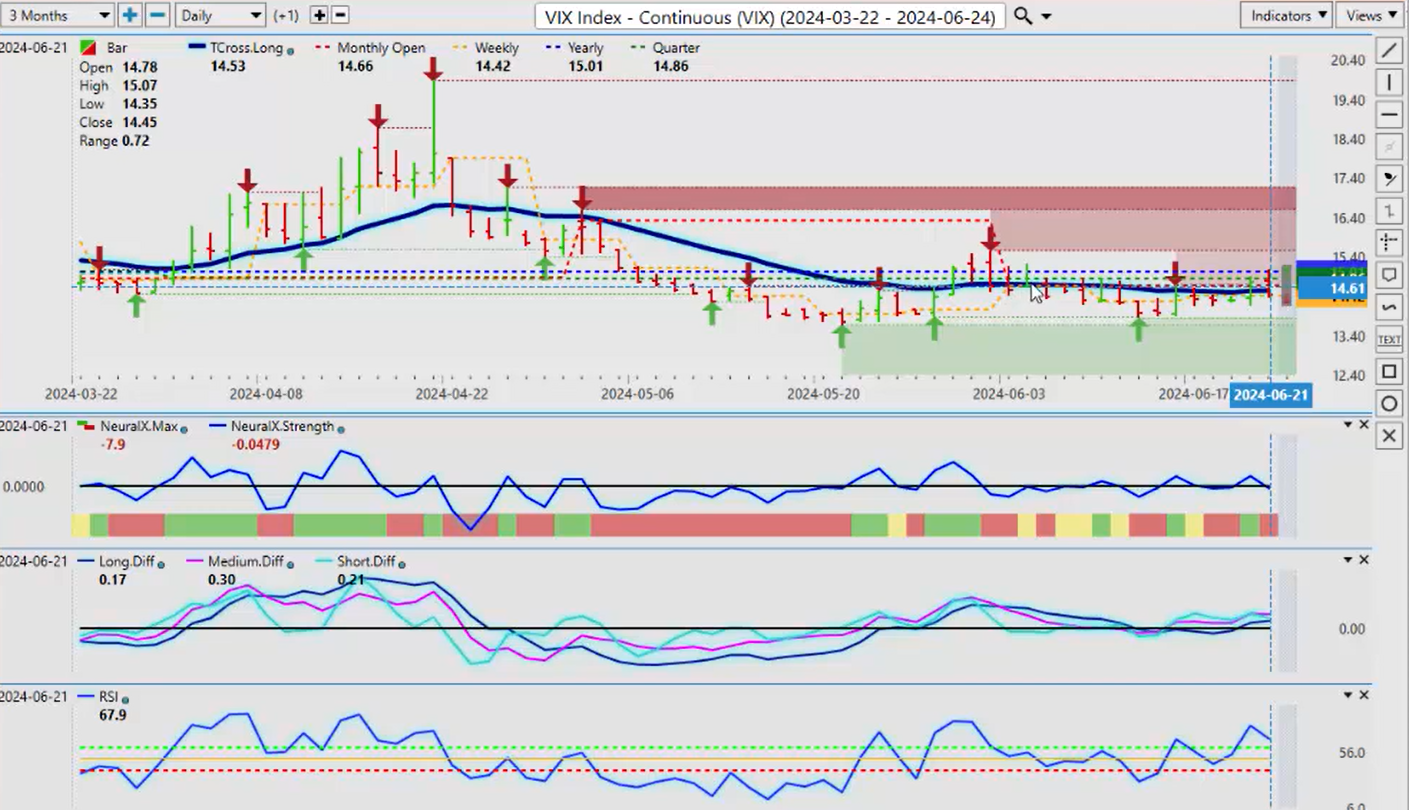Click the VIX Index symbol field
1409x810 pixels.
coord(768,16)
